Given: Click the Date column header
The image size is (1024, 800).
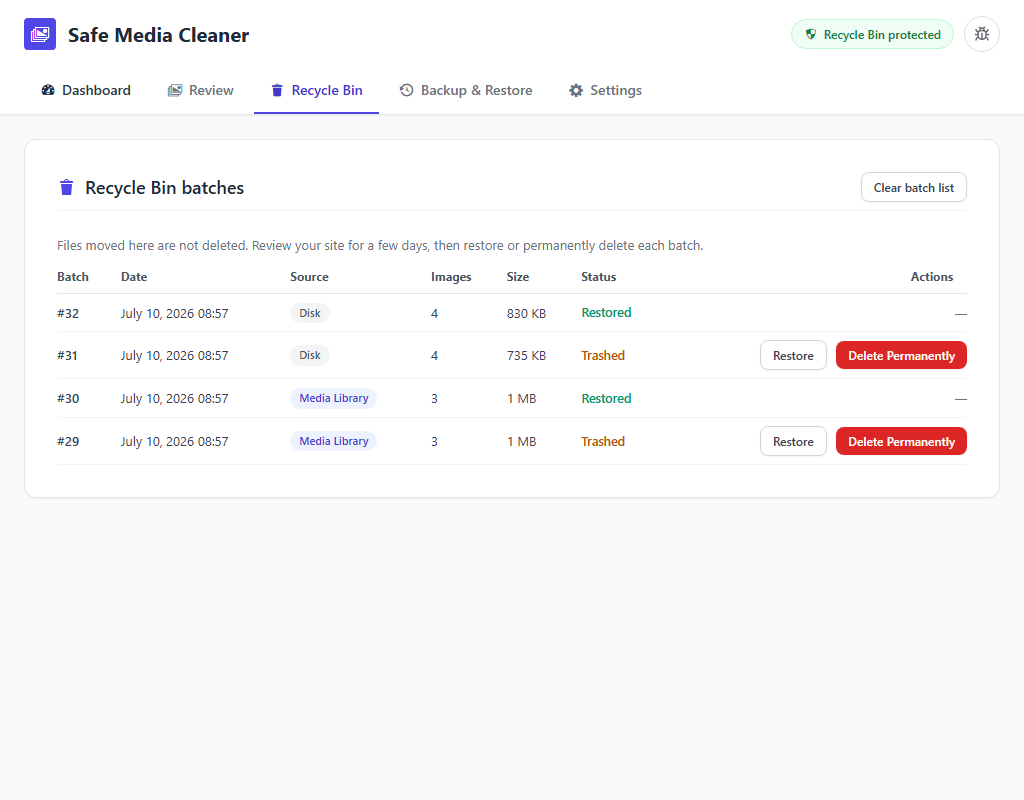Looking at the screenshot, I should 134,277.
